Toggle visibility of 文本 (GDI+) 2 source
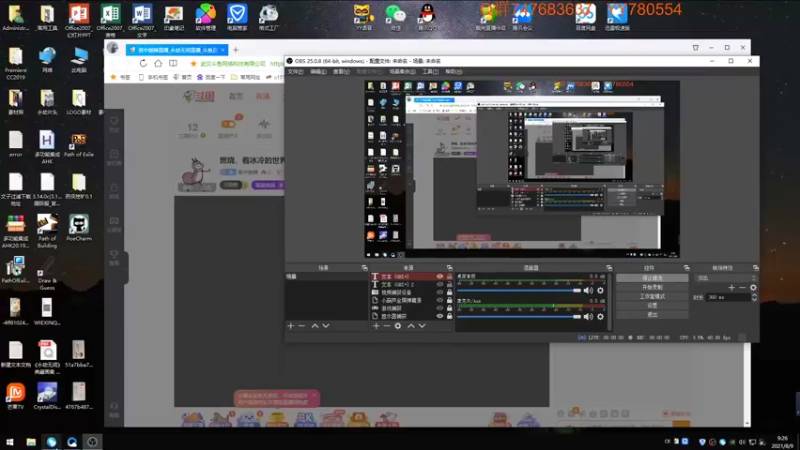 tap(440, 285)
